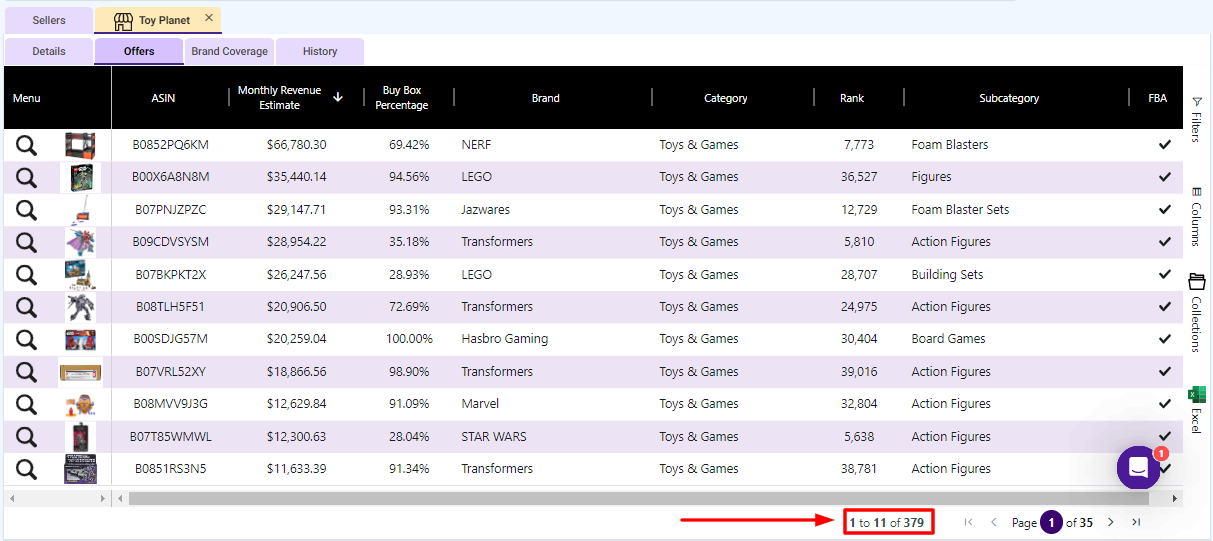The height and width of the screenshot is (541, 1213).
Task: Click the main table horizontal scrollbar
Action: click(x=640, y=498)
